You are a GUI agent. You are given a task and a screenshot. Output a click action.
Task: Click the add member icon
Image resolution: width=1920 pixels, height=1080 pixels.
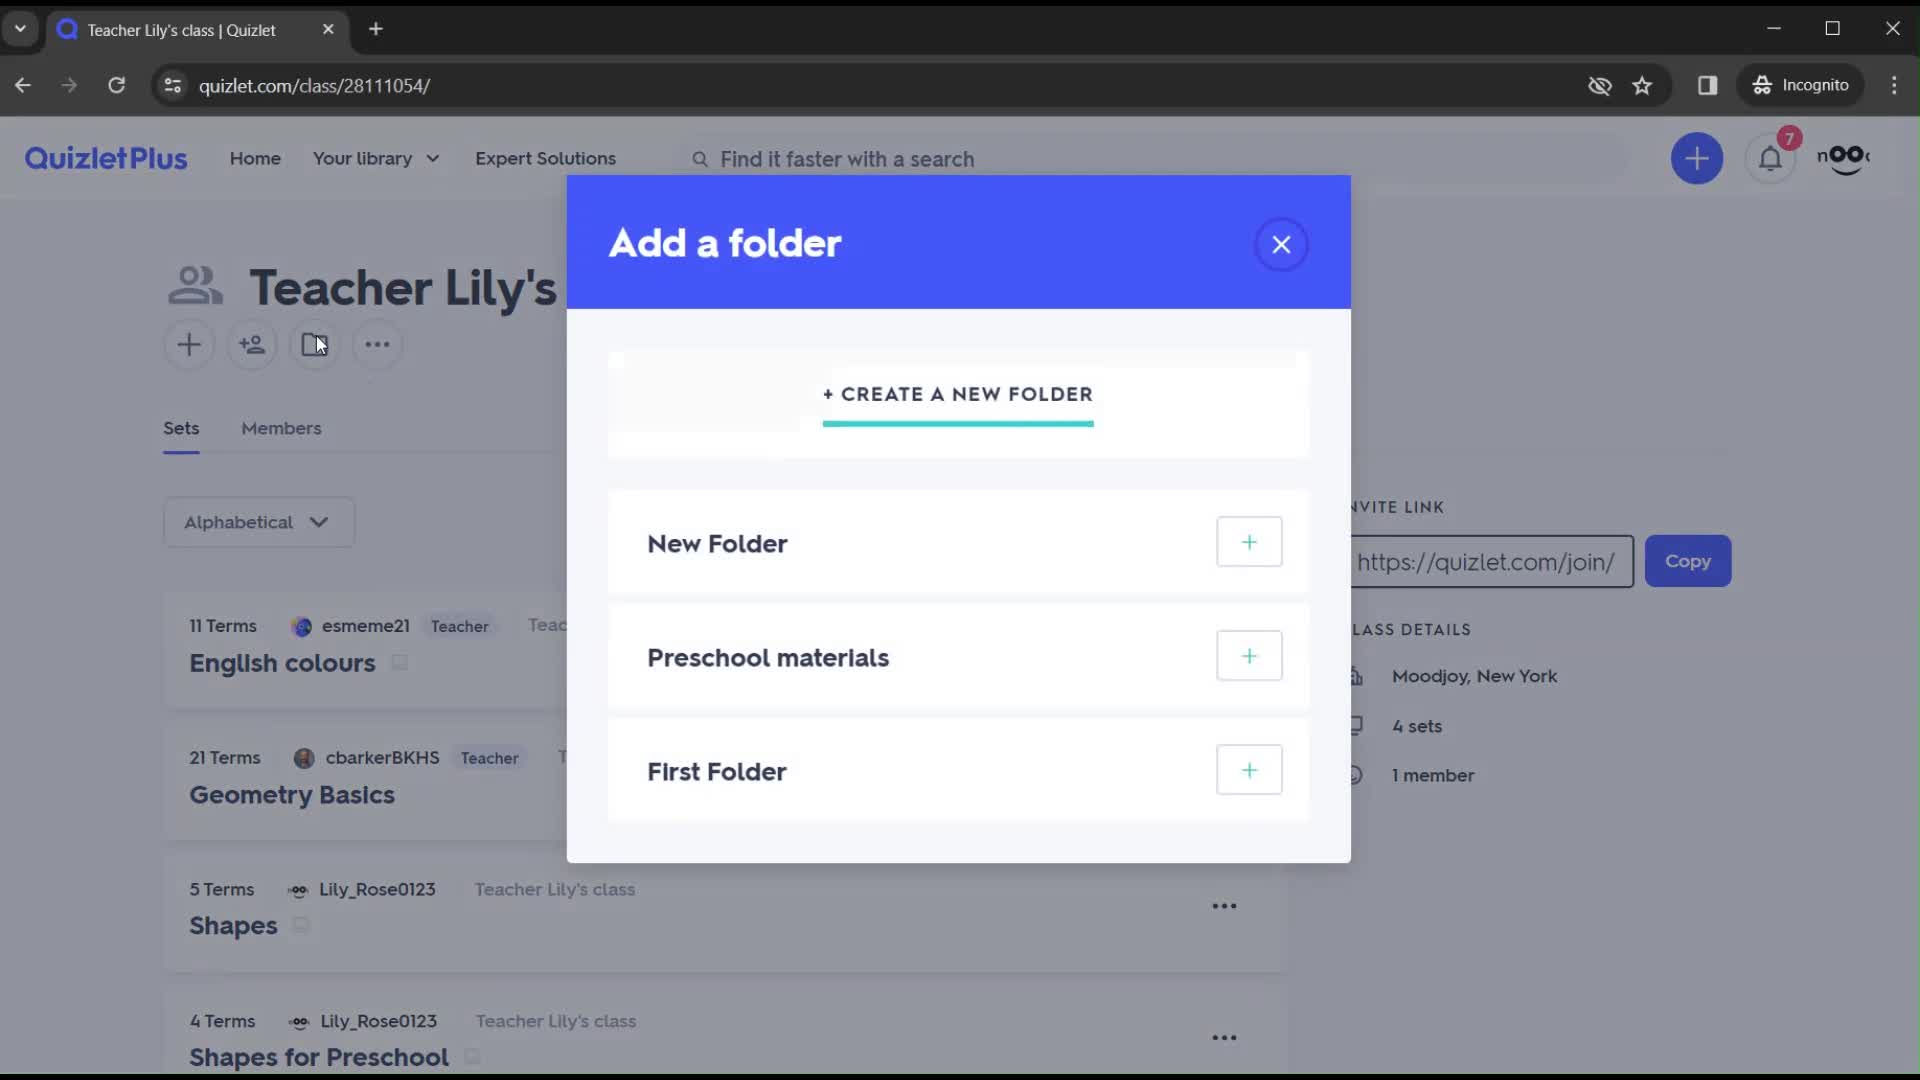click(252, 344)
